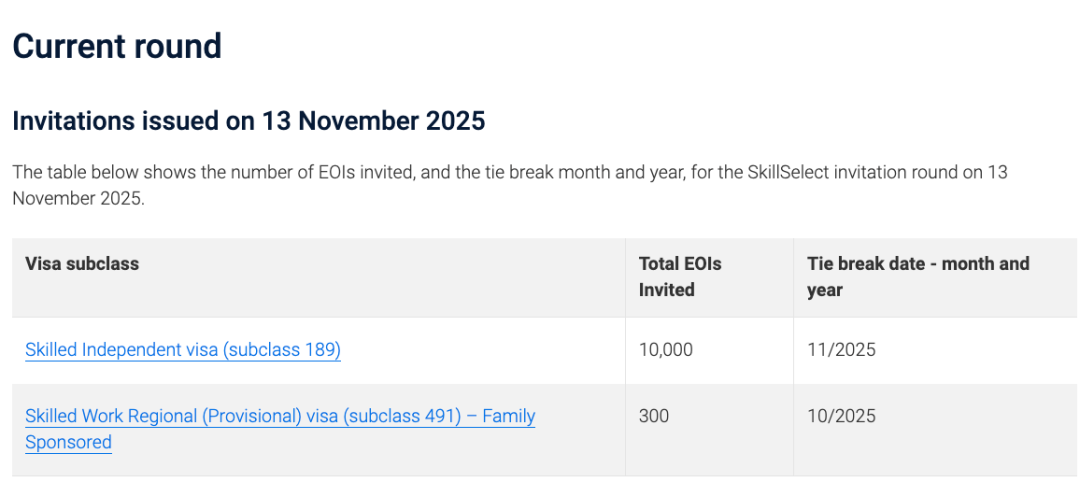Click the word "Sponsored" in the 491 link
This screenshot has width=1080, height=482.
click(68, 442)
